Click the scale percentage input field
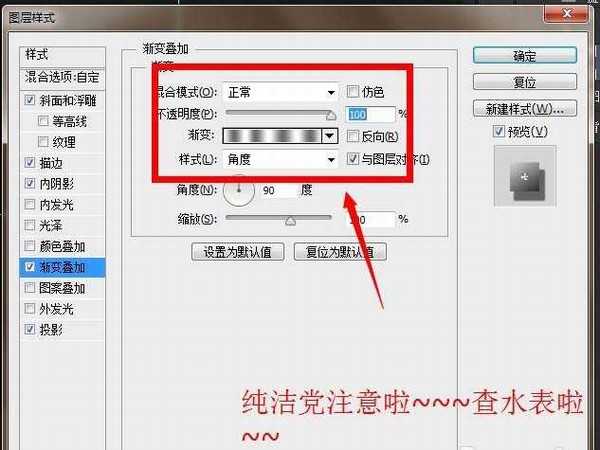The width and height of the screenshot is (600, 450). click(x=370, y=219)
